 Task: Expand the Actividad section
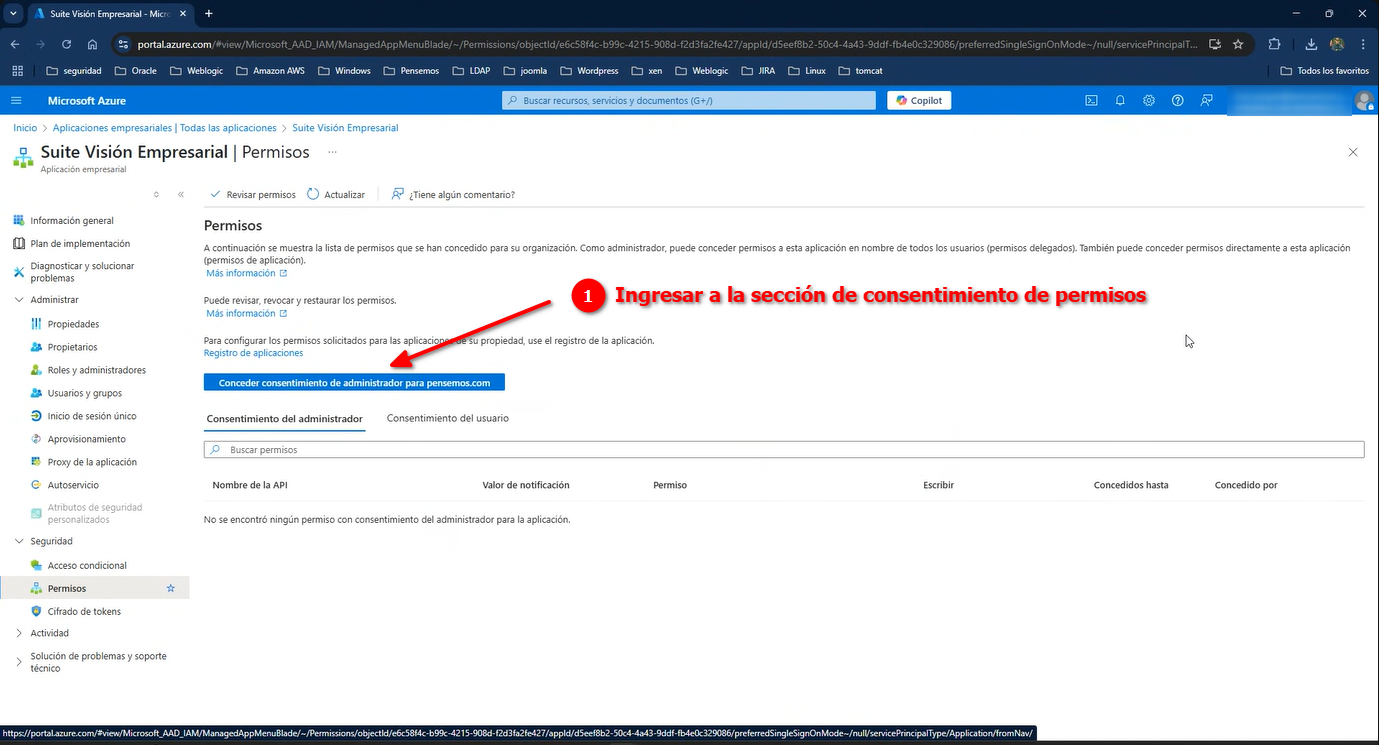[20, 633]
